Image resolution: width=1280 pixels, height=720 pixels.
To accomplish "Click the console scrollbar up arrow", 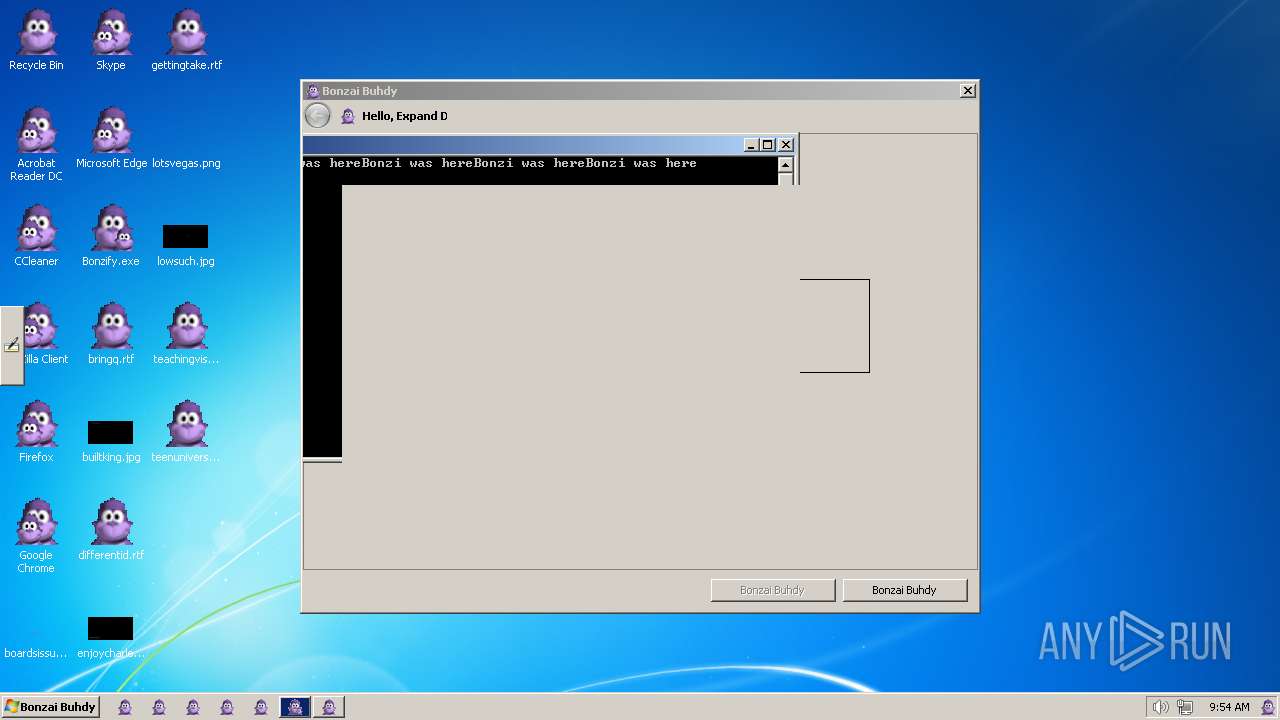I will click(x=785, y=165).
